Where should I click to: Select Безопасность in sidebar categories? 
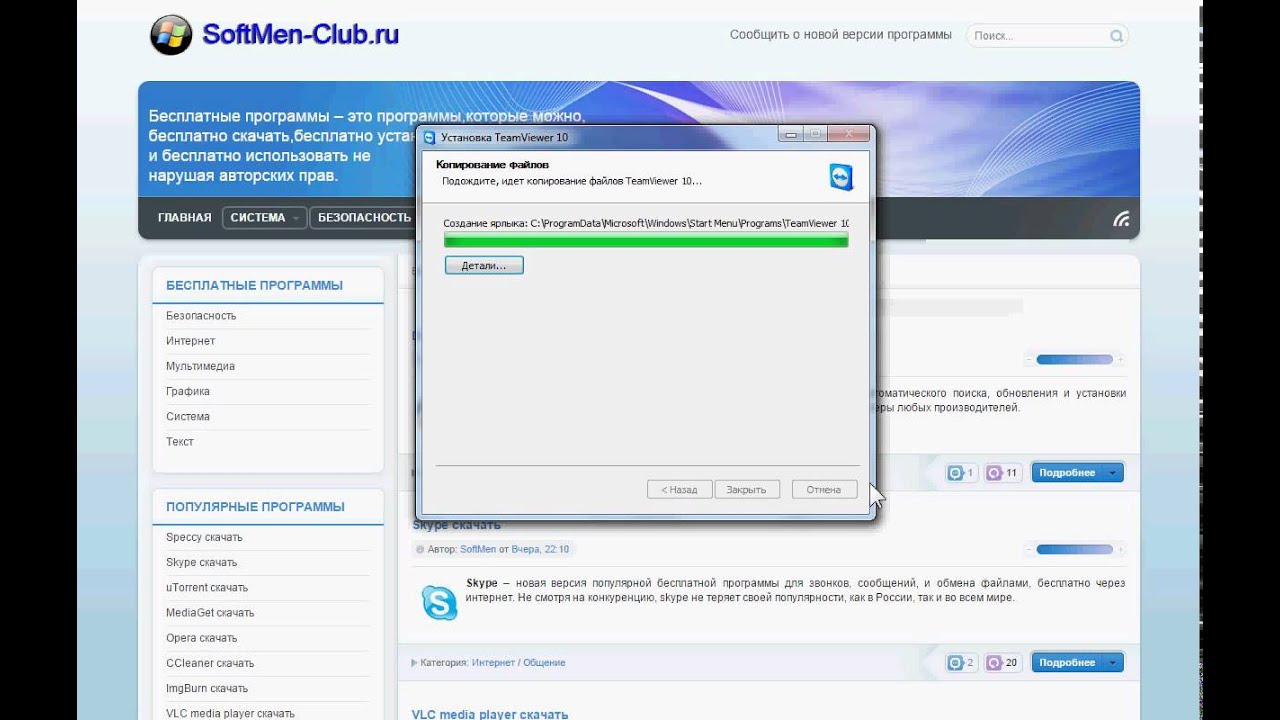(x=201, y=316)
